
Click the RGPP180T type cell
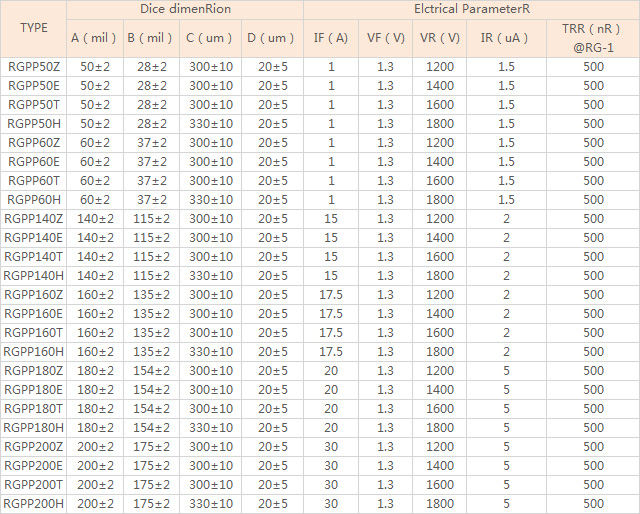(34, 408)
